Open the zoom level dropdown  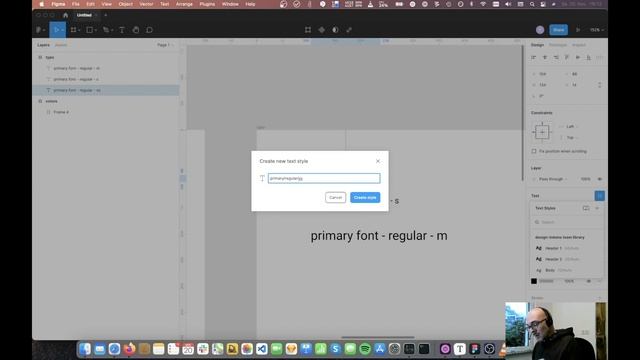click(x=596, y=30)
